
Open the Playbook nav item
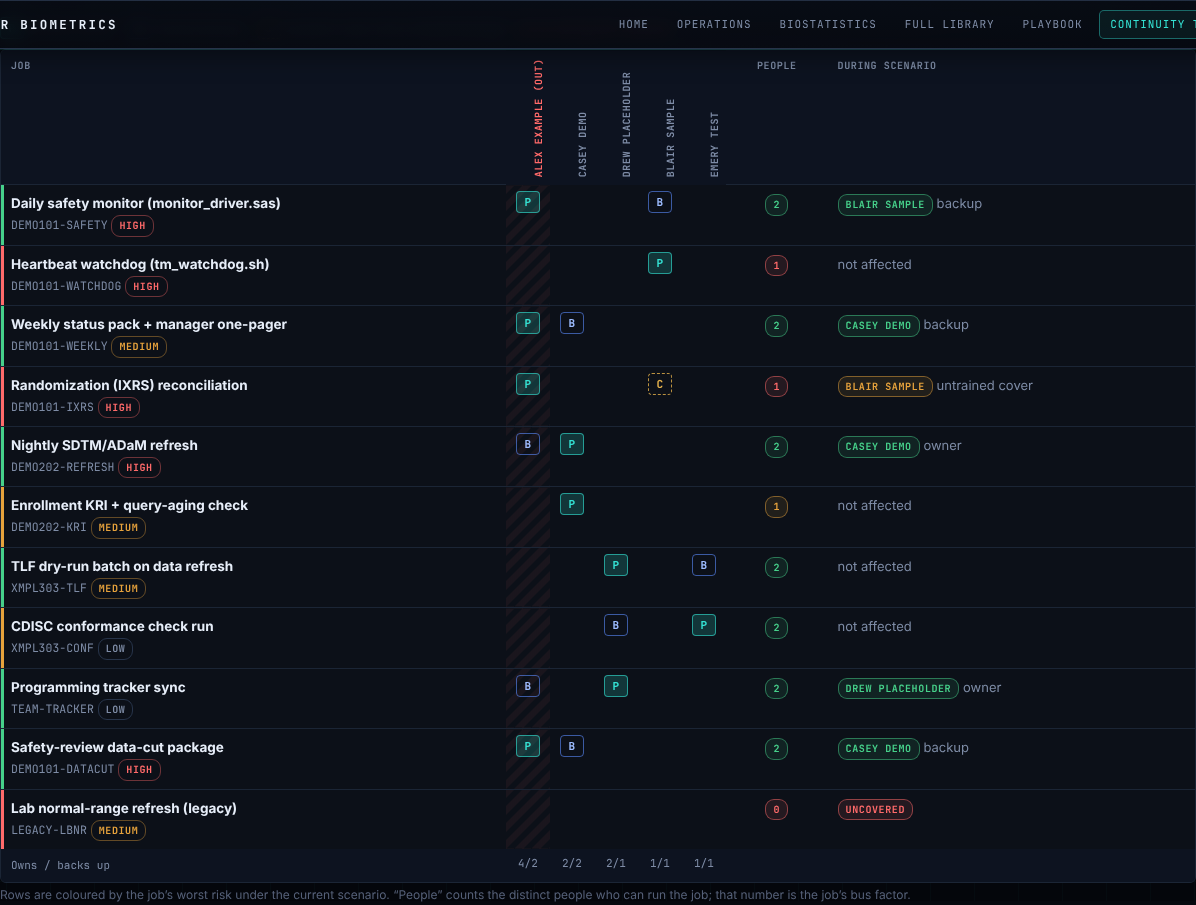click(1052, 24)
